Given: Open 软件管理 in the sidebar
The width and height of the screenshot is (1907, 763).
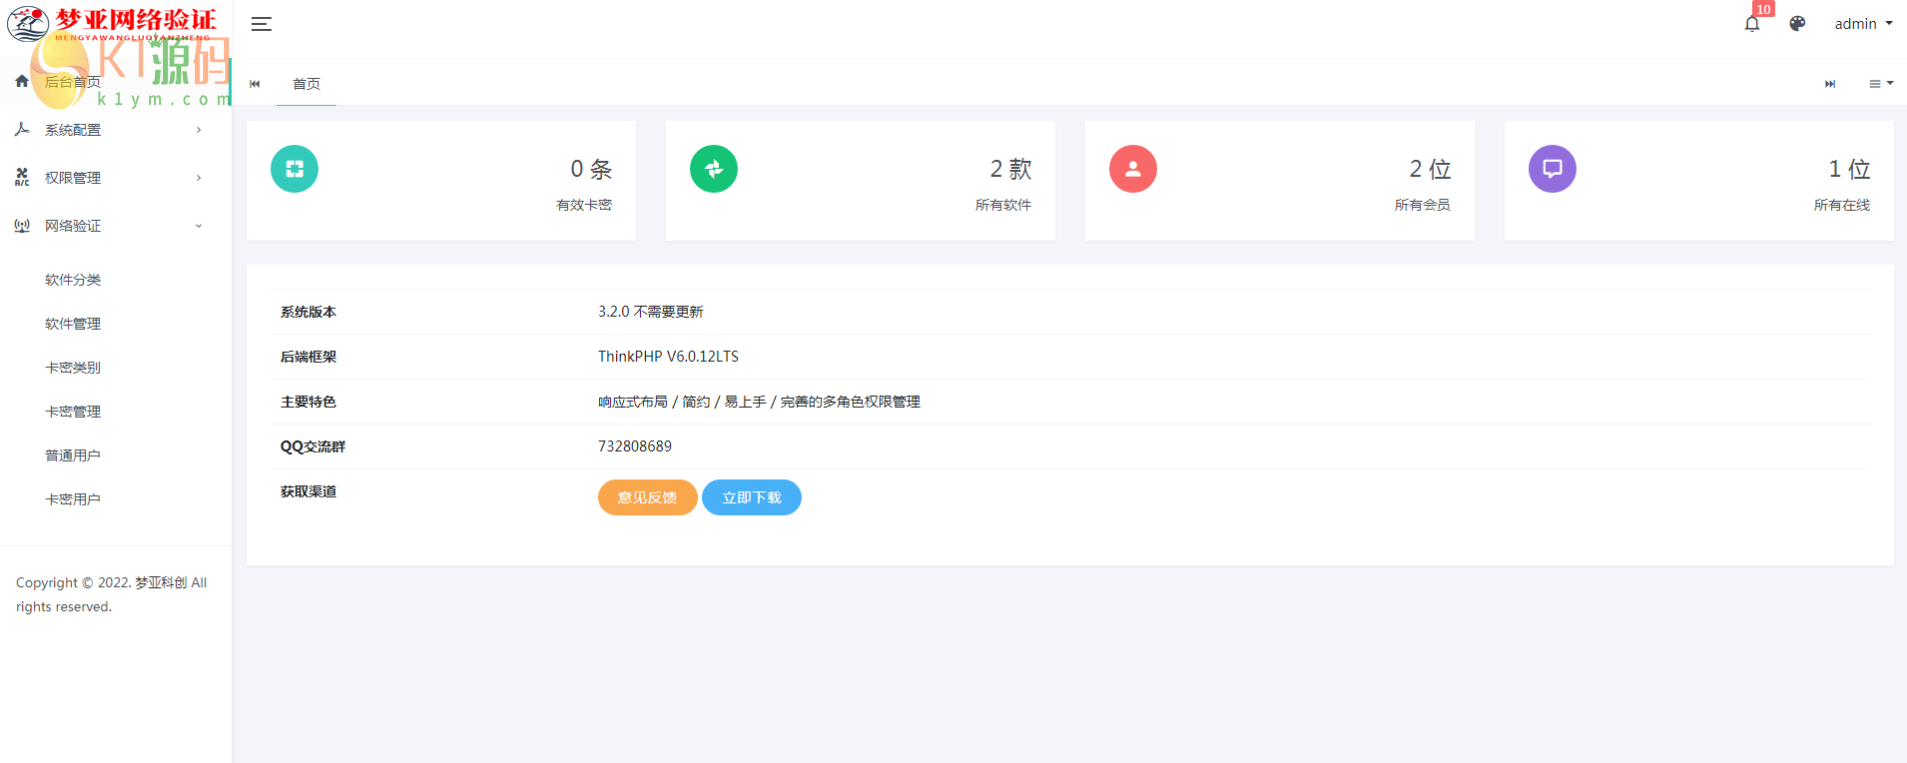Looking at the screenshot, I should [73, 324].
